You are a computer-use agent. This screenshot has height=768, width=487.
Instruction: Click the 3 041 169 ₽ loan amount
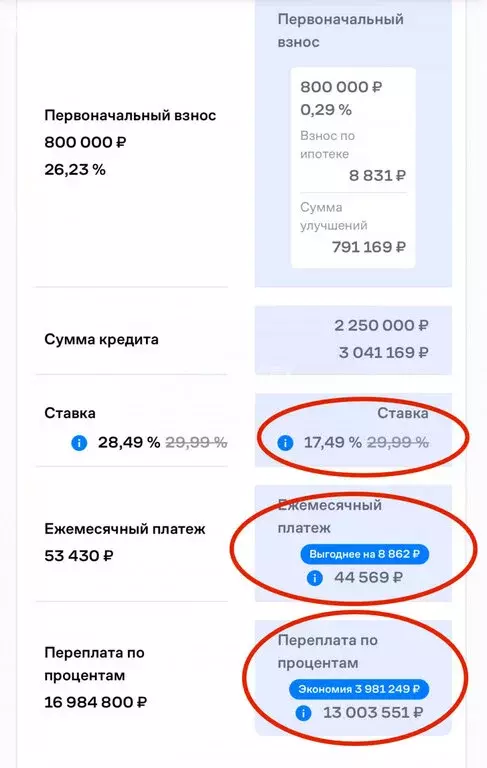coord(384,353)
